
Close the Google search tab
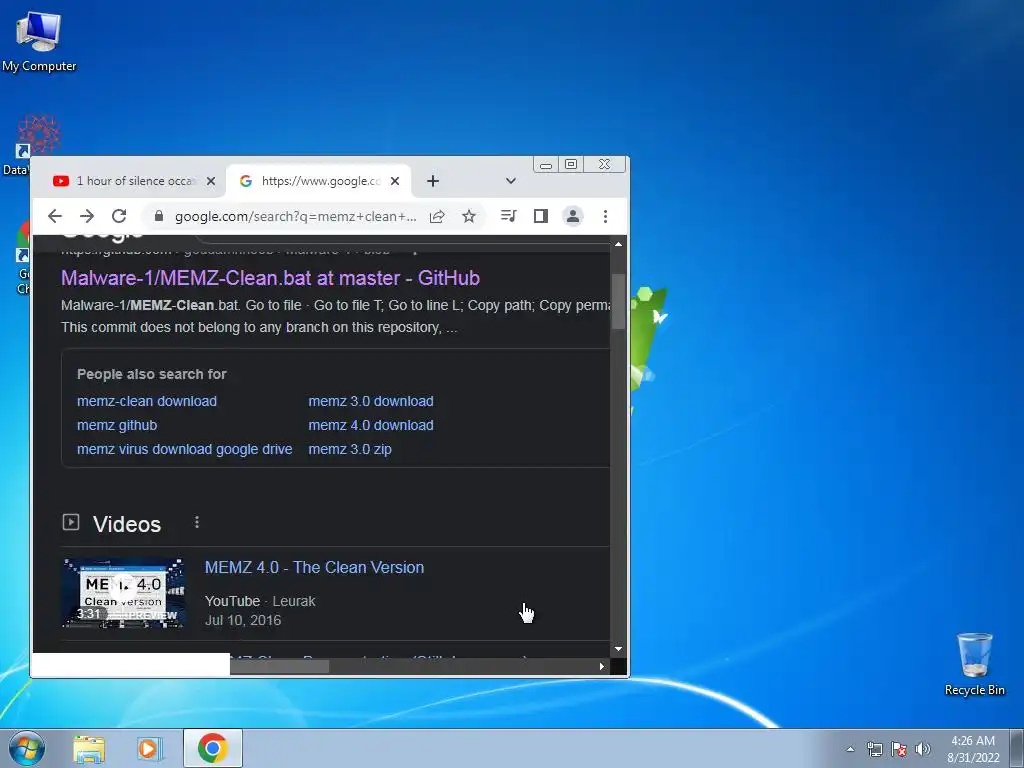[x=395, y=182]
